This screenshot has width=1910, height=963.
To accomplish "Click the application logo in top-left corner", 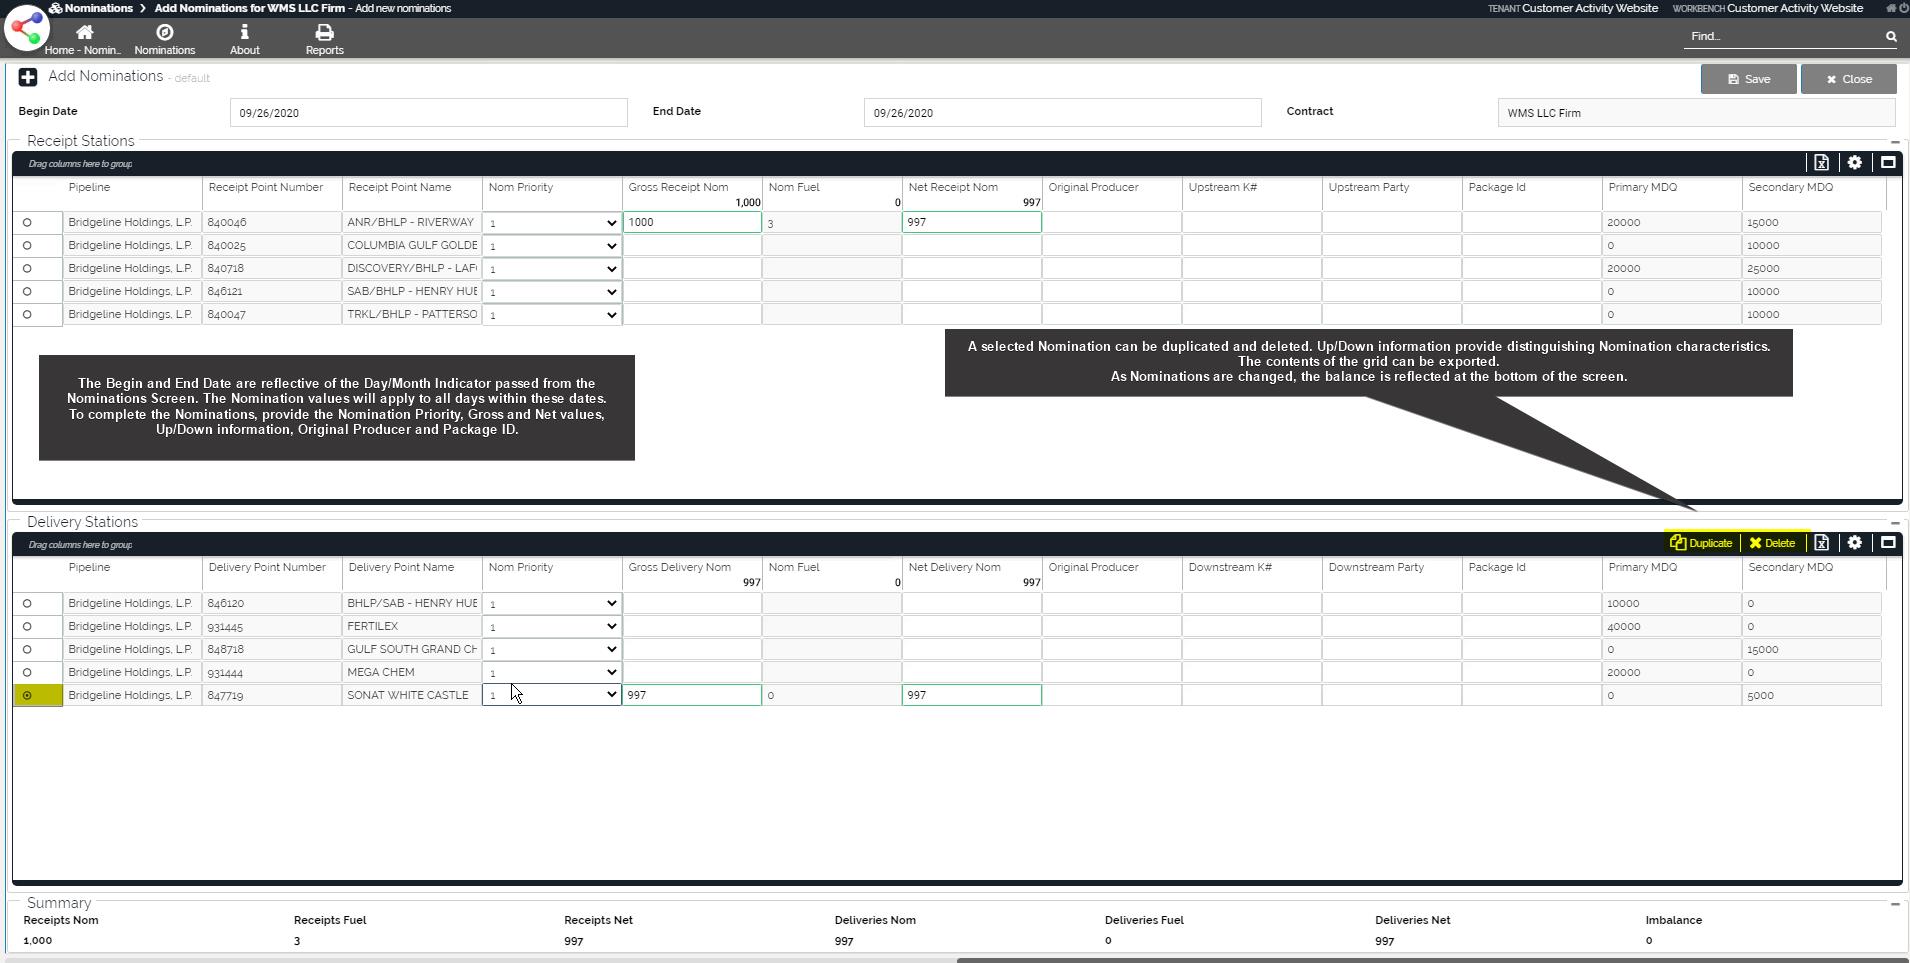I will point(26,28).
